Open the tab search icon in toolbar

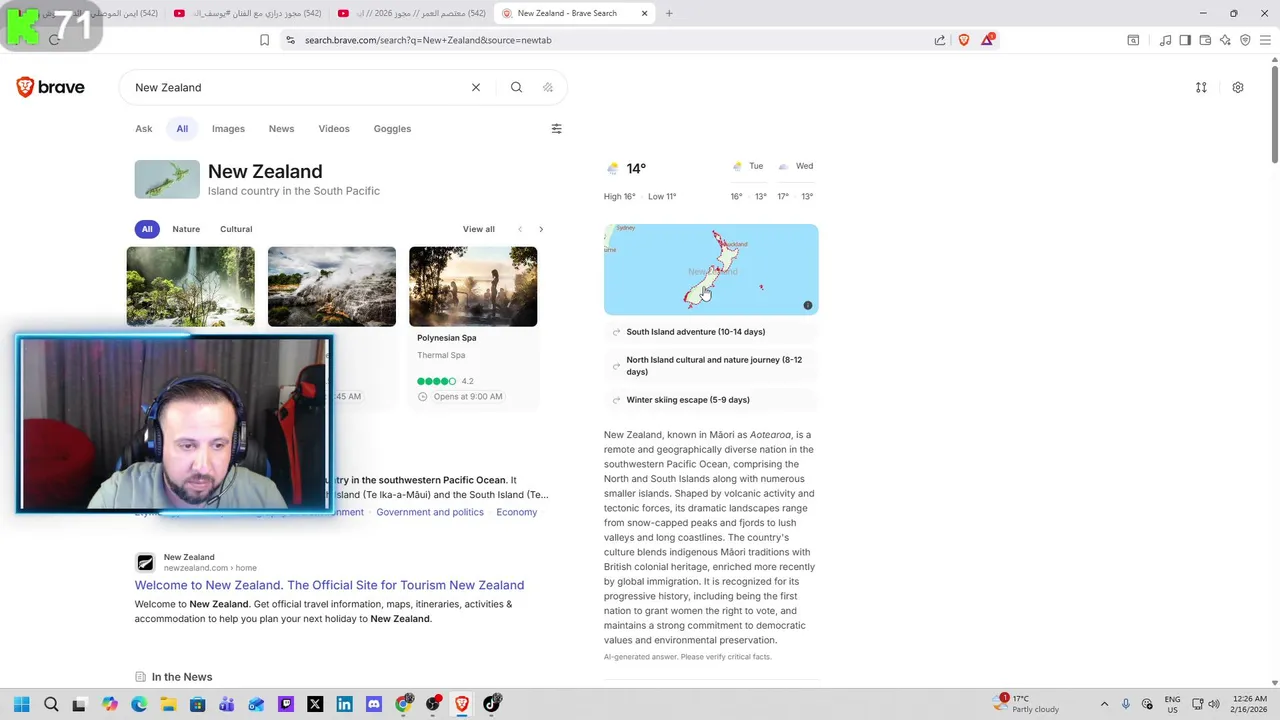point(1133,40)
